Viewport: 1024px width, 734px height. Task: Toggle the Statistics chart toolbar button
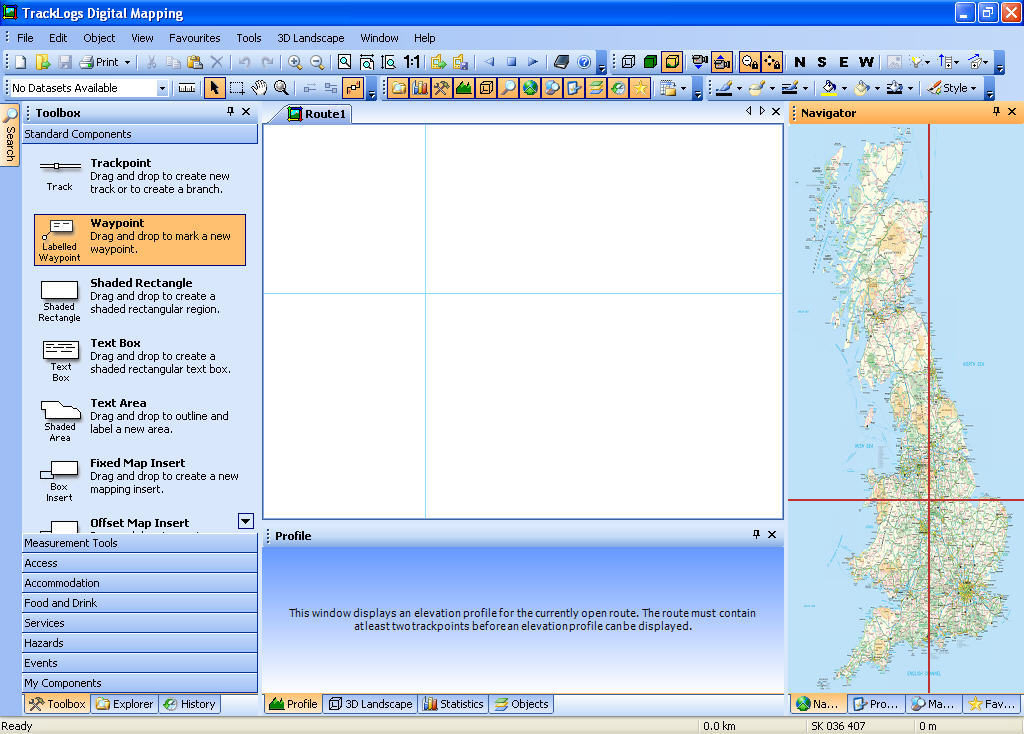pos(420,88)
